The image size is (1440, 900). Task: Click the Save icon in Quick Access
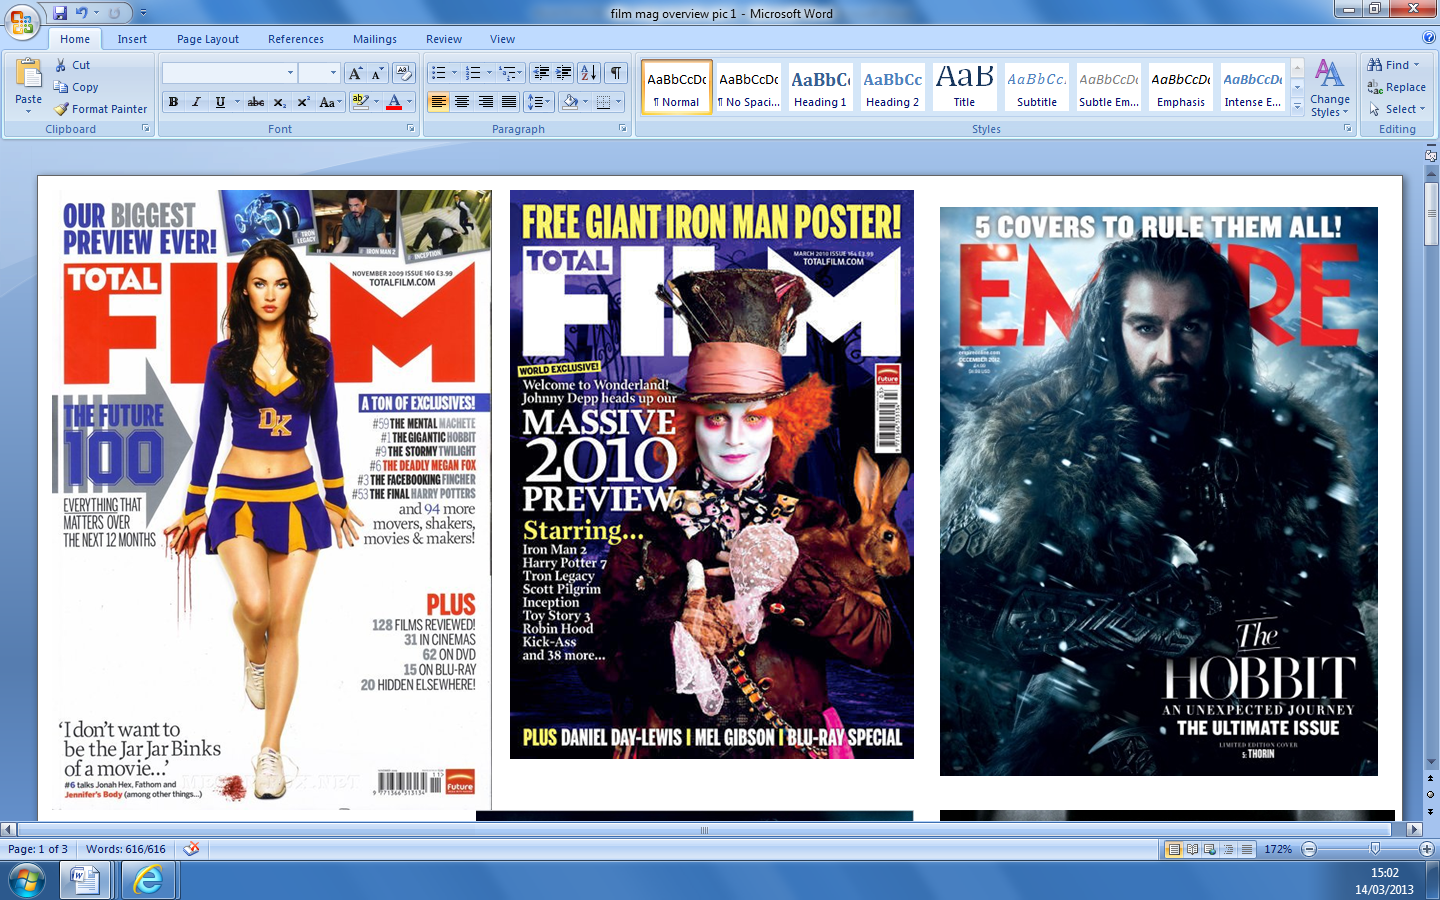click(60, 13)
